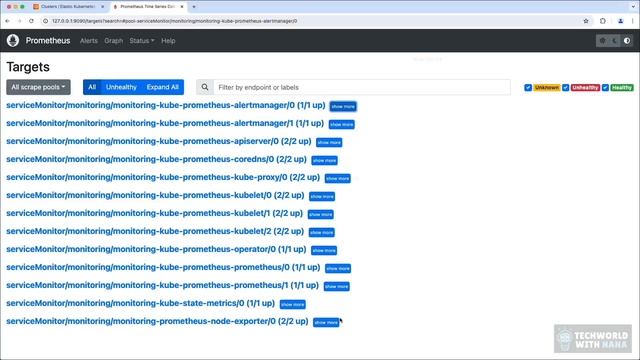Show only Unhealthy targets button
Image resolution: width=640 pixels, height=360 pixels.
coord(121,87)
